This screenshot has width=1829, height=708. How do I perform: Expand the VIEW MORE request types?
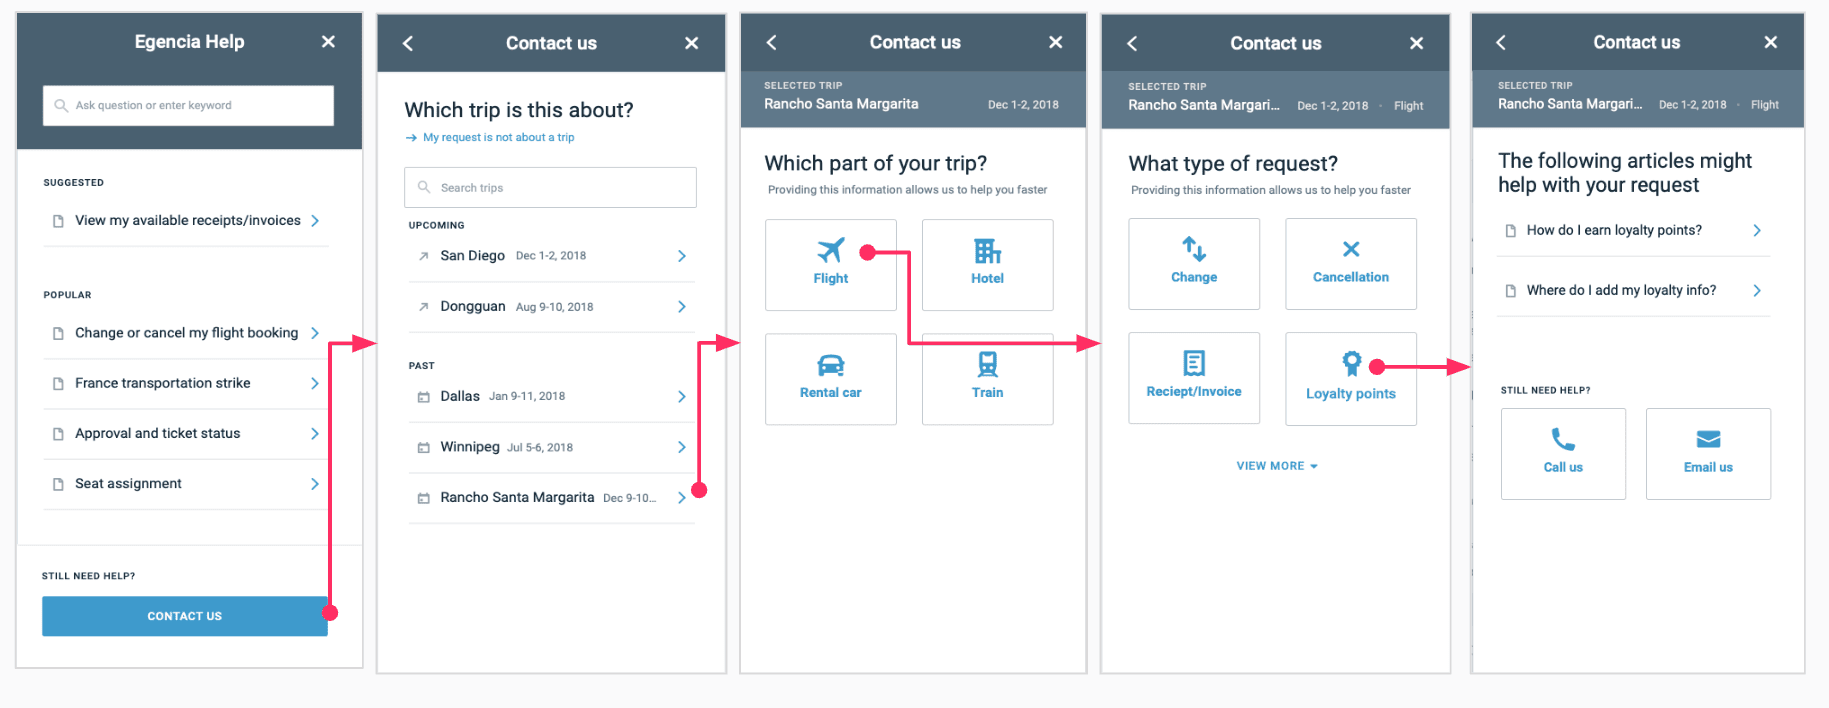1277,466
